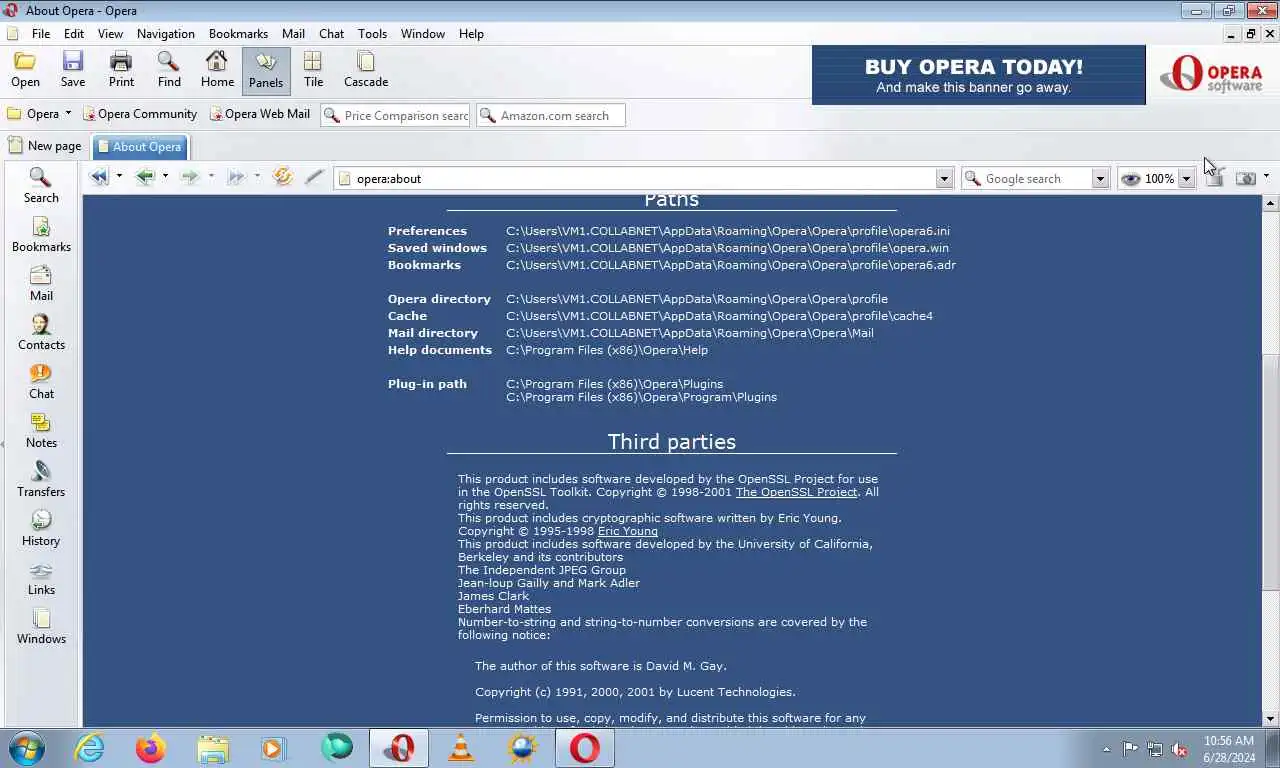Open the View menu
This screenshot has width=1280, height=768.
[110, 33]
